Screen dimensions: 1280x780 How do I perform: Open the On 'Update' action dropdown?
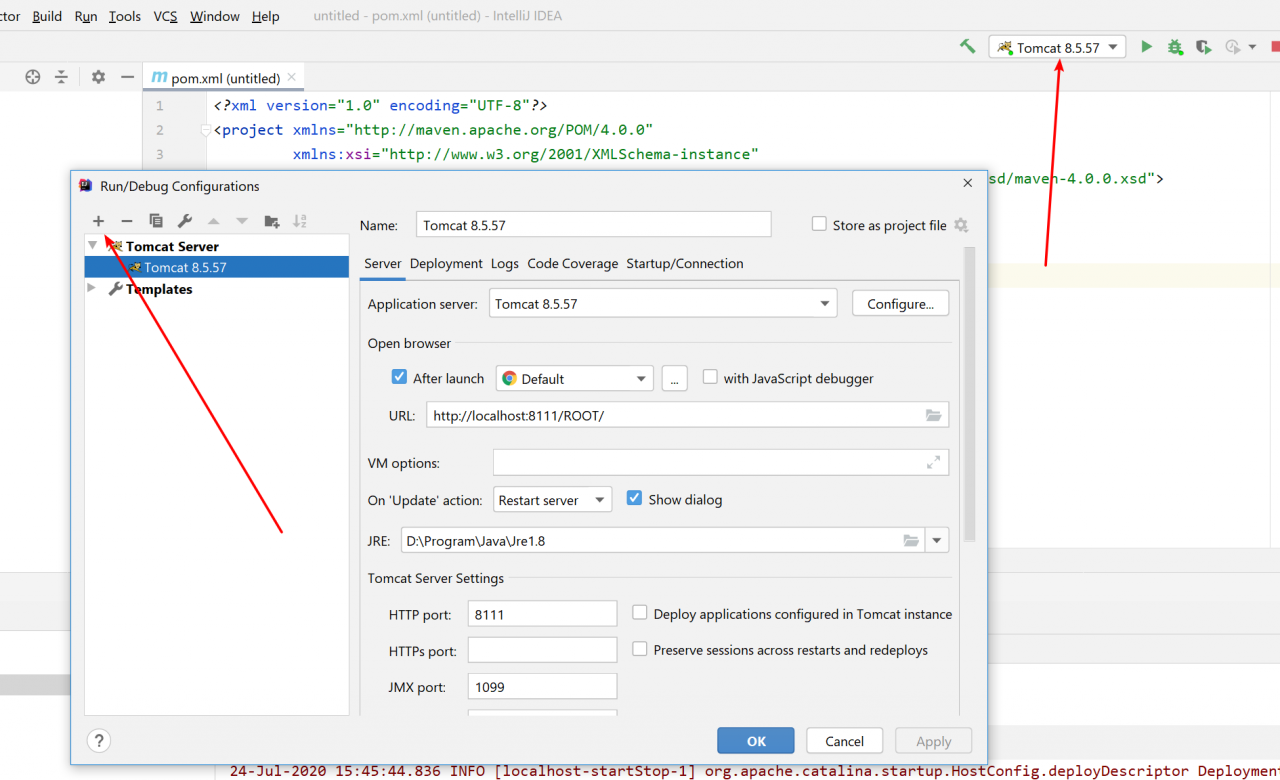[551, 500]
